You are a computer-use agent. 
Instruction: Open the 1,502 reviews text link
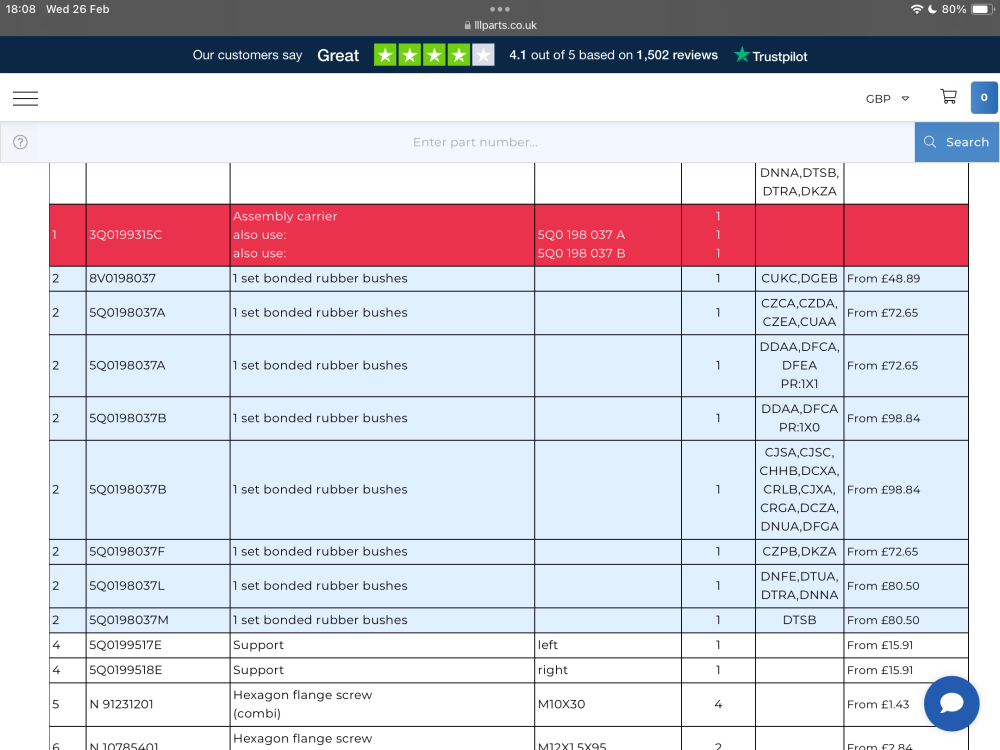coord(677,55)
